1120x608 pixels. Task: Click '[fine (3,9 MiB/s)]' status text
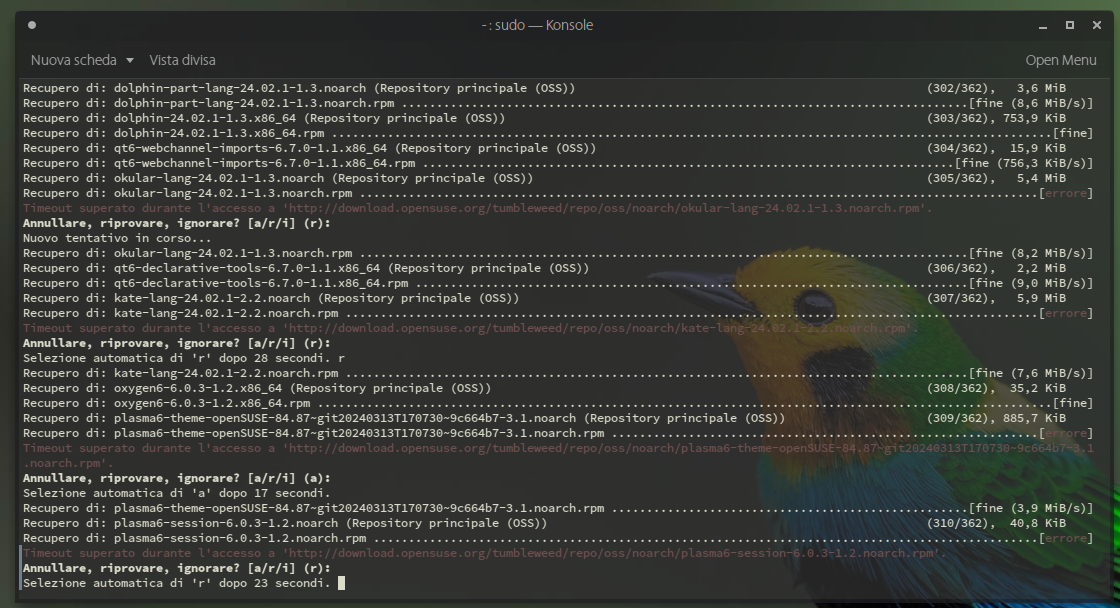[1031, 508]
